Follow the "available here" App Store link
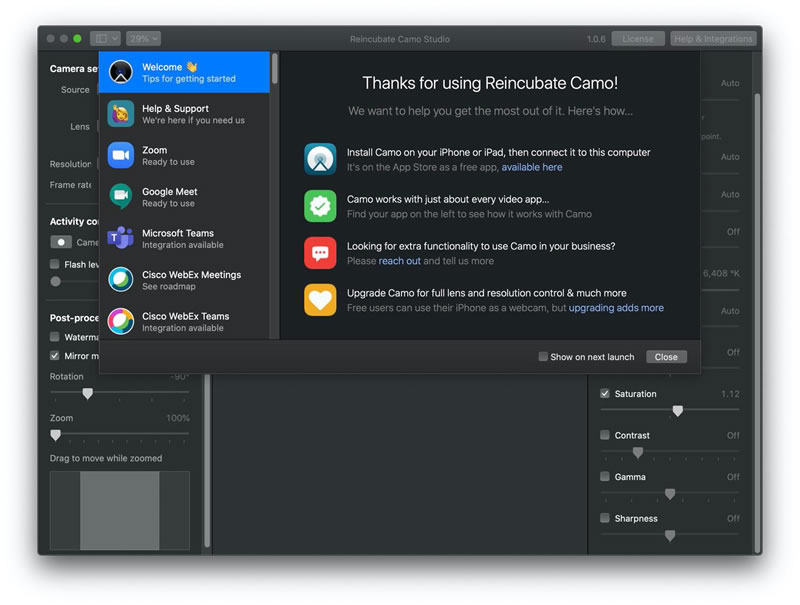The image size is (800, 605). [x=532, y=167]
